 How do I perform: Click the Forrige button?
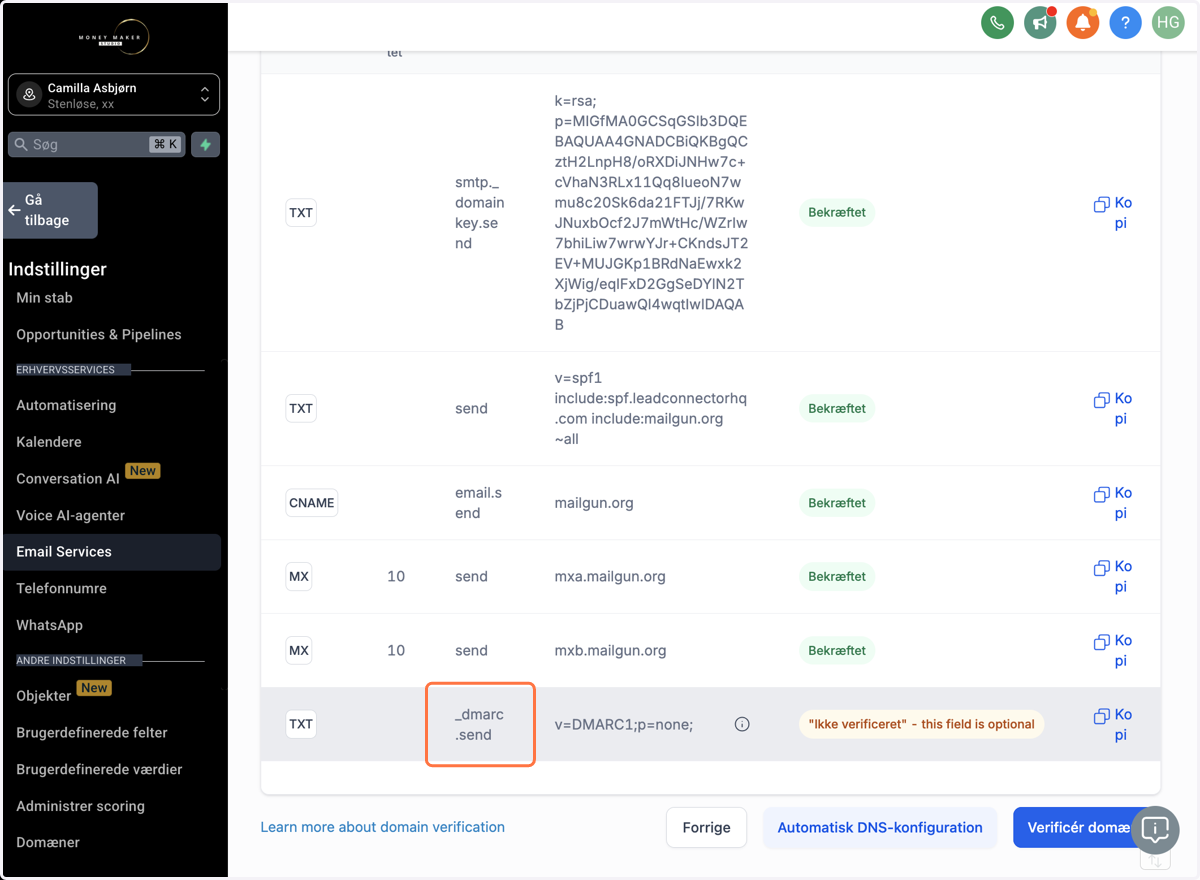pyautogui.click(x=707, y=827)
